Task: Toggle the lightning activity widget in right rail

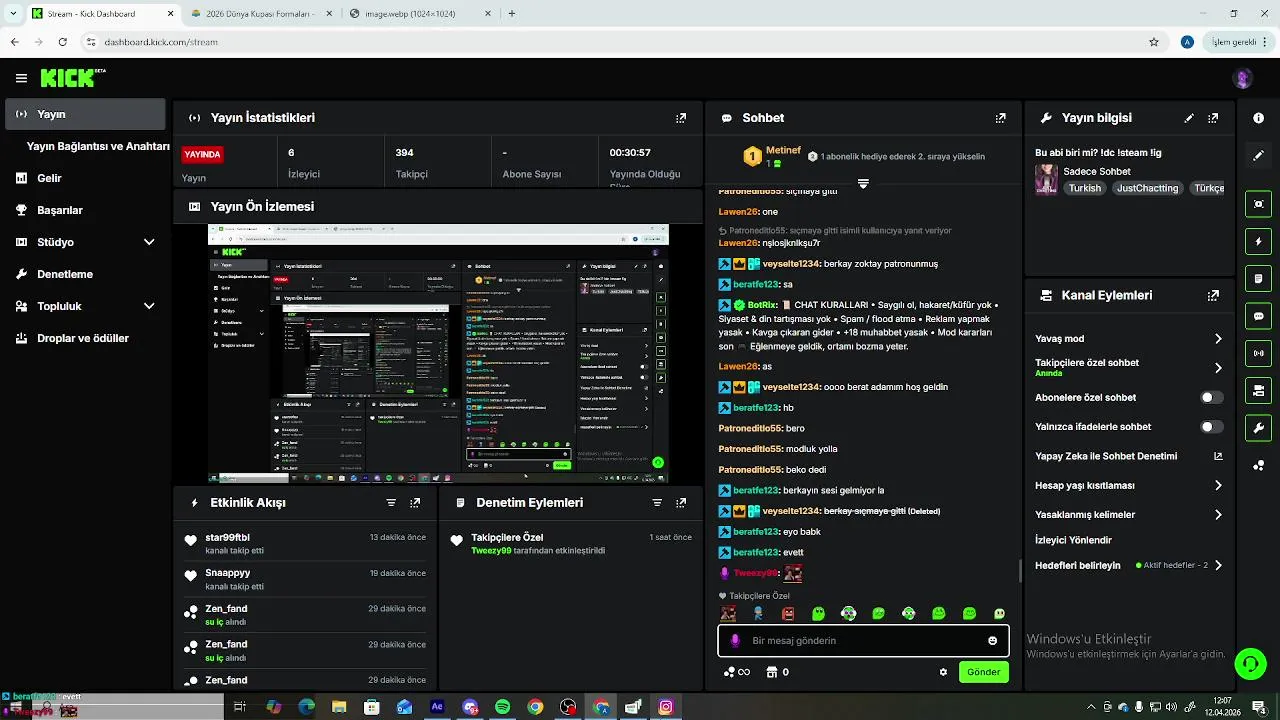Action: click(1259, 241)
